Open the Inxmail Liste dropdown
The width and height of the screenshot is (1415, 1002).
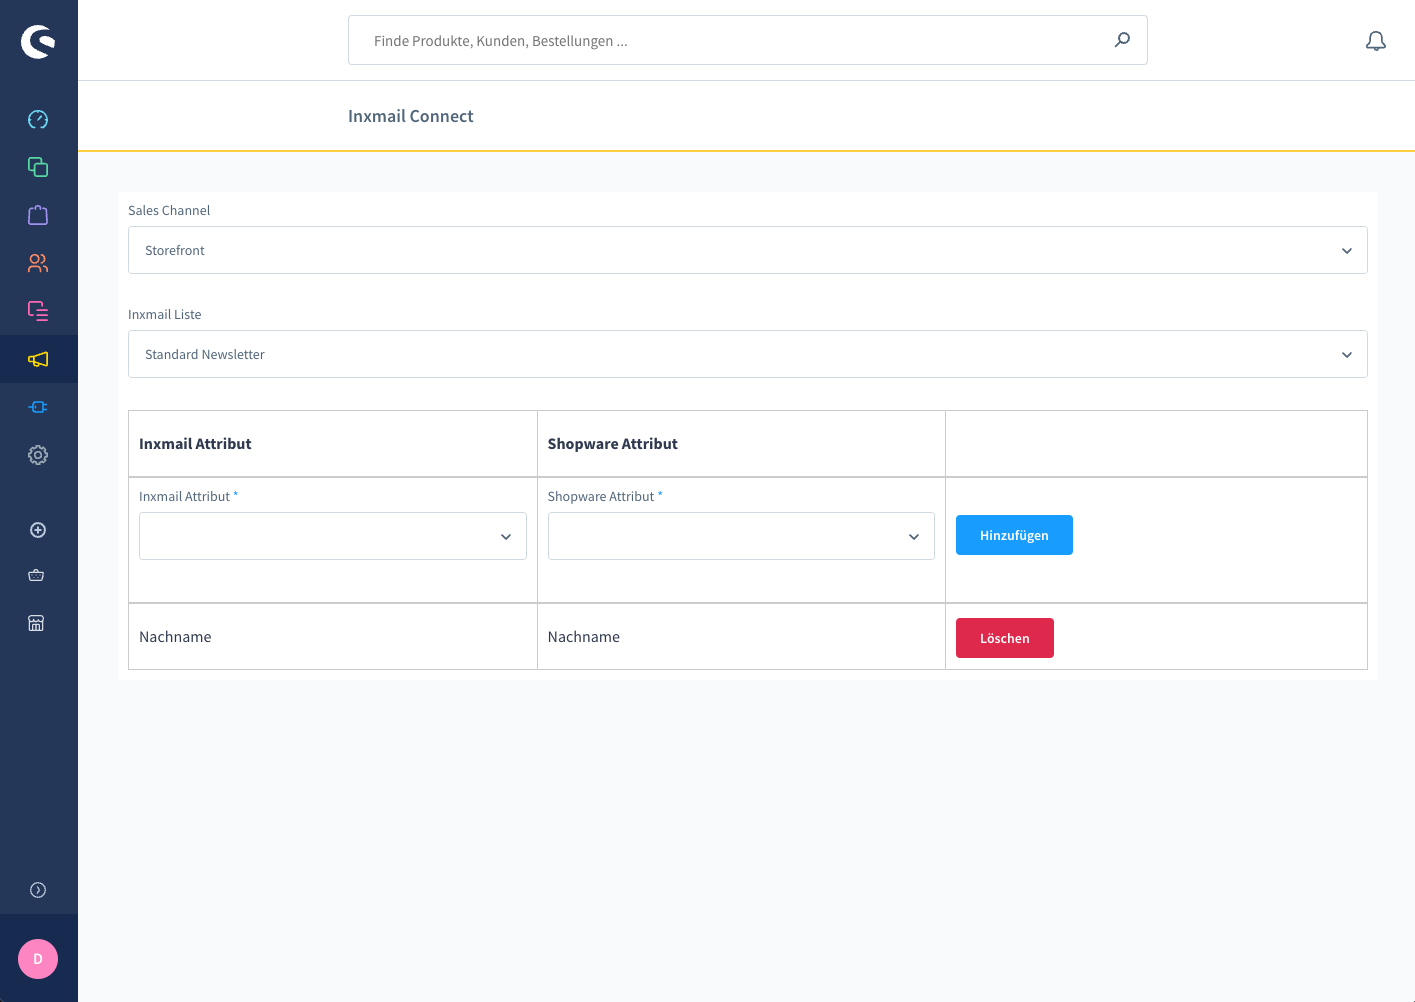[x=748, y=354]
